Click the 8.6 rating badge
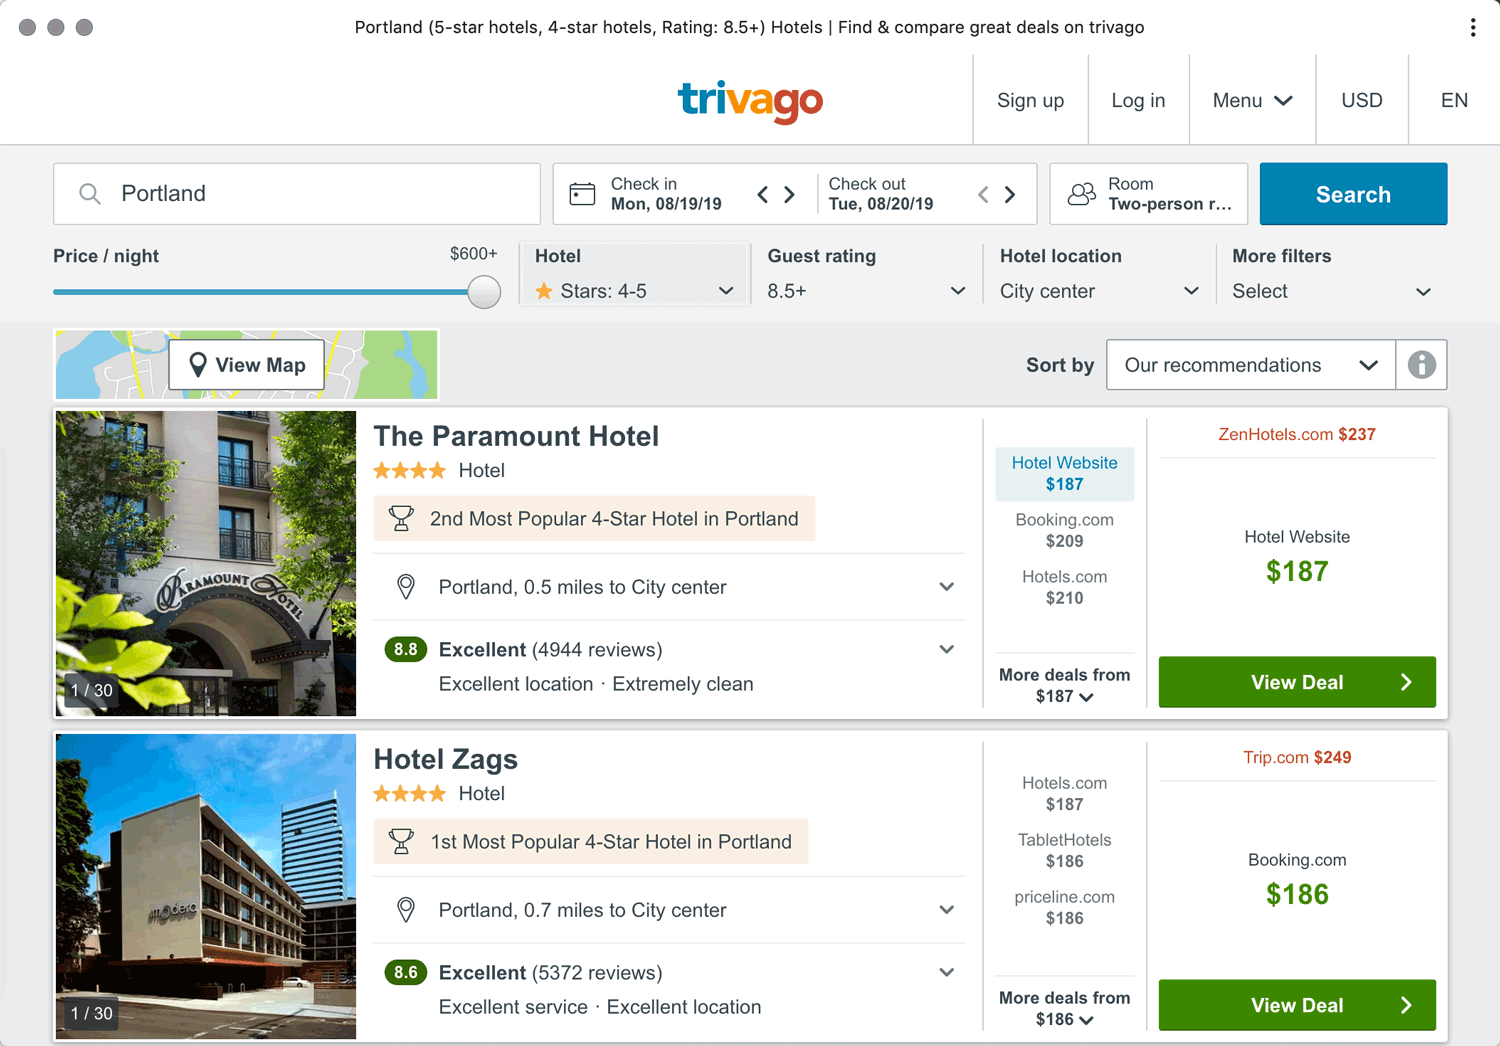Viewport: 1500px width, 1046px height. pos(406,972)
